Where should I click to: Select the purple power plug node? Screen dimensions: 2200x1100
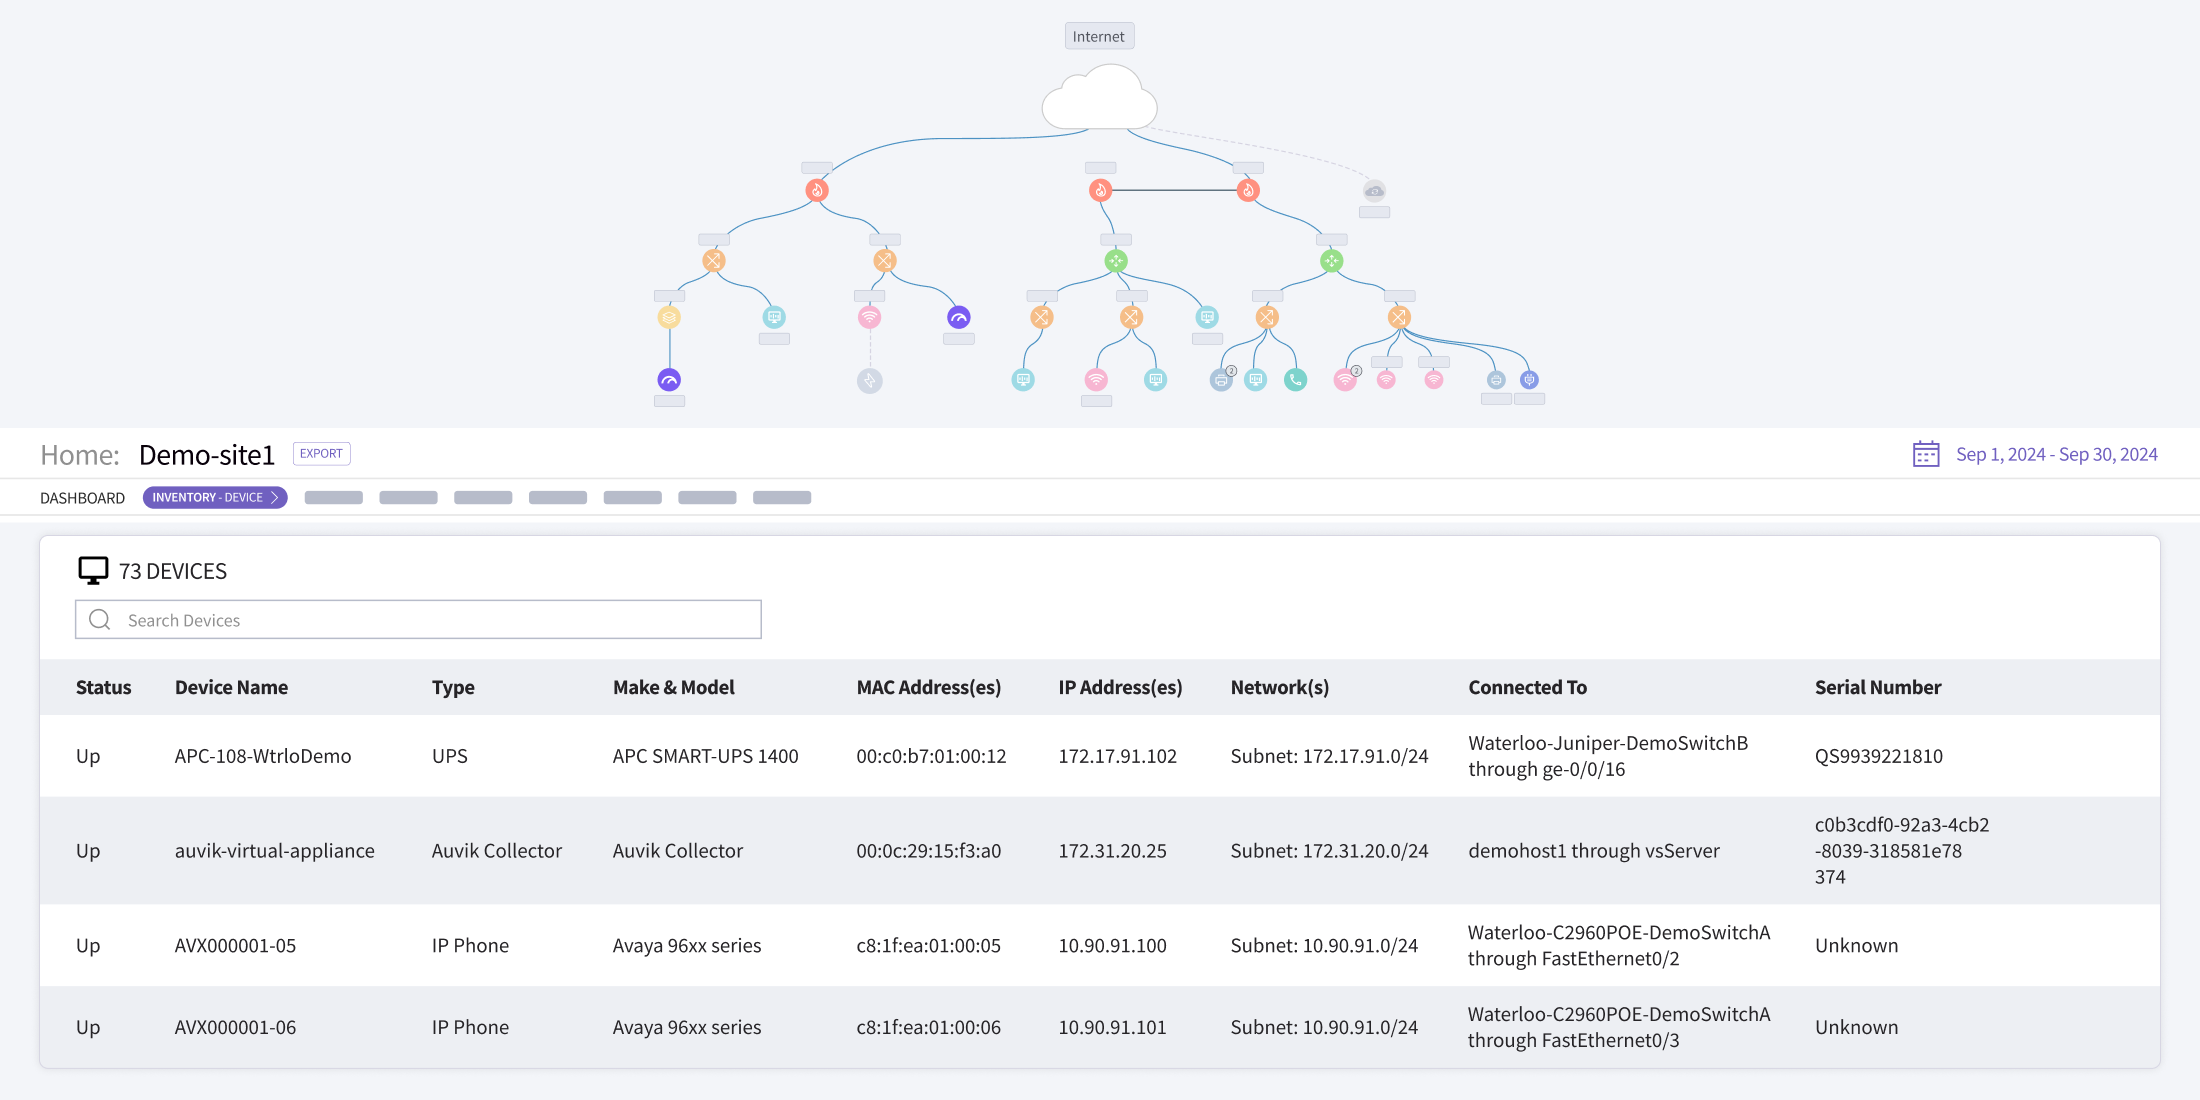(1529, 380)
